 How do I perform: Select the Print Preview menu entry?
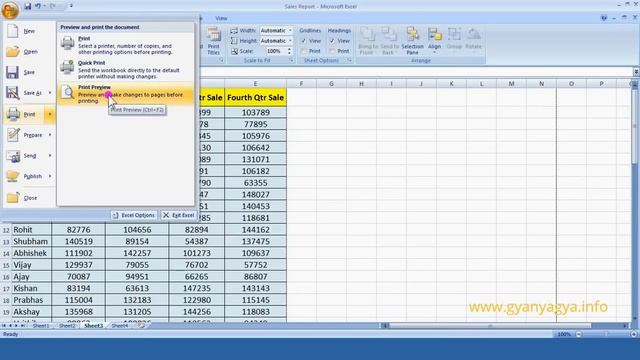pyautogui.click(x=126, y=94)
